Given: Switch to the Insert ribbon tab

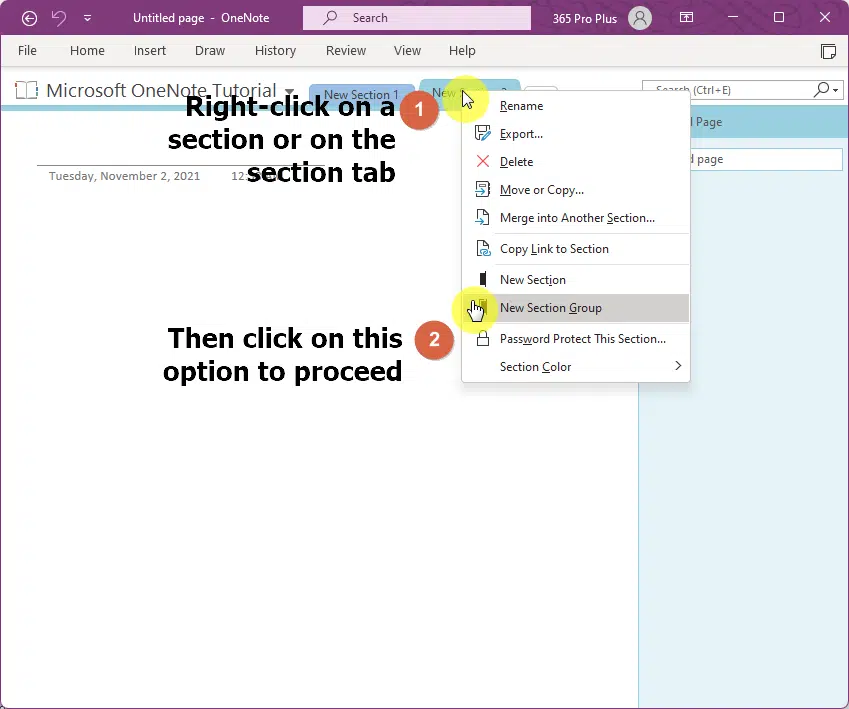Looking at the screenshot, I should pyautogui.click(x=149, y=50).
